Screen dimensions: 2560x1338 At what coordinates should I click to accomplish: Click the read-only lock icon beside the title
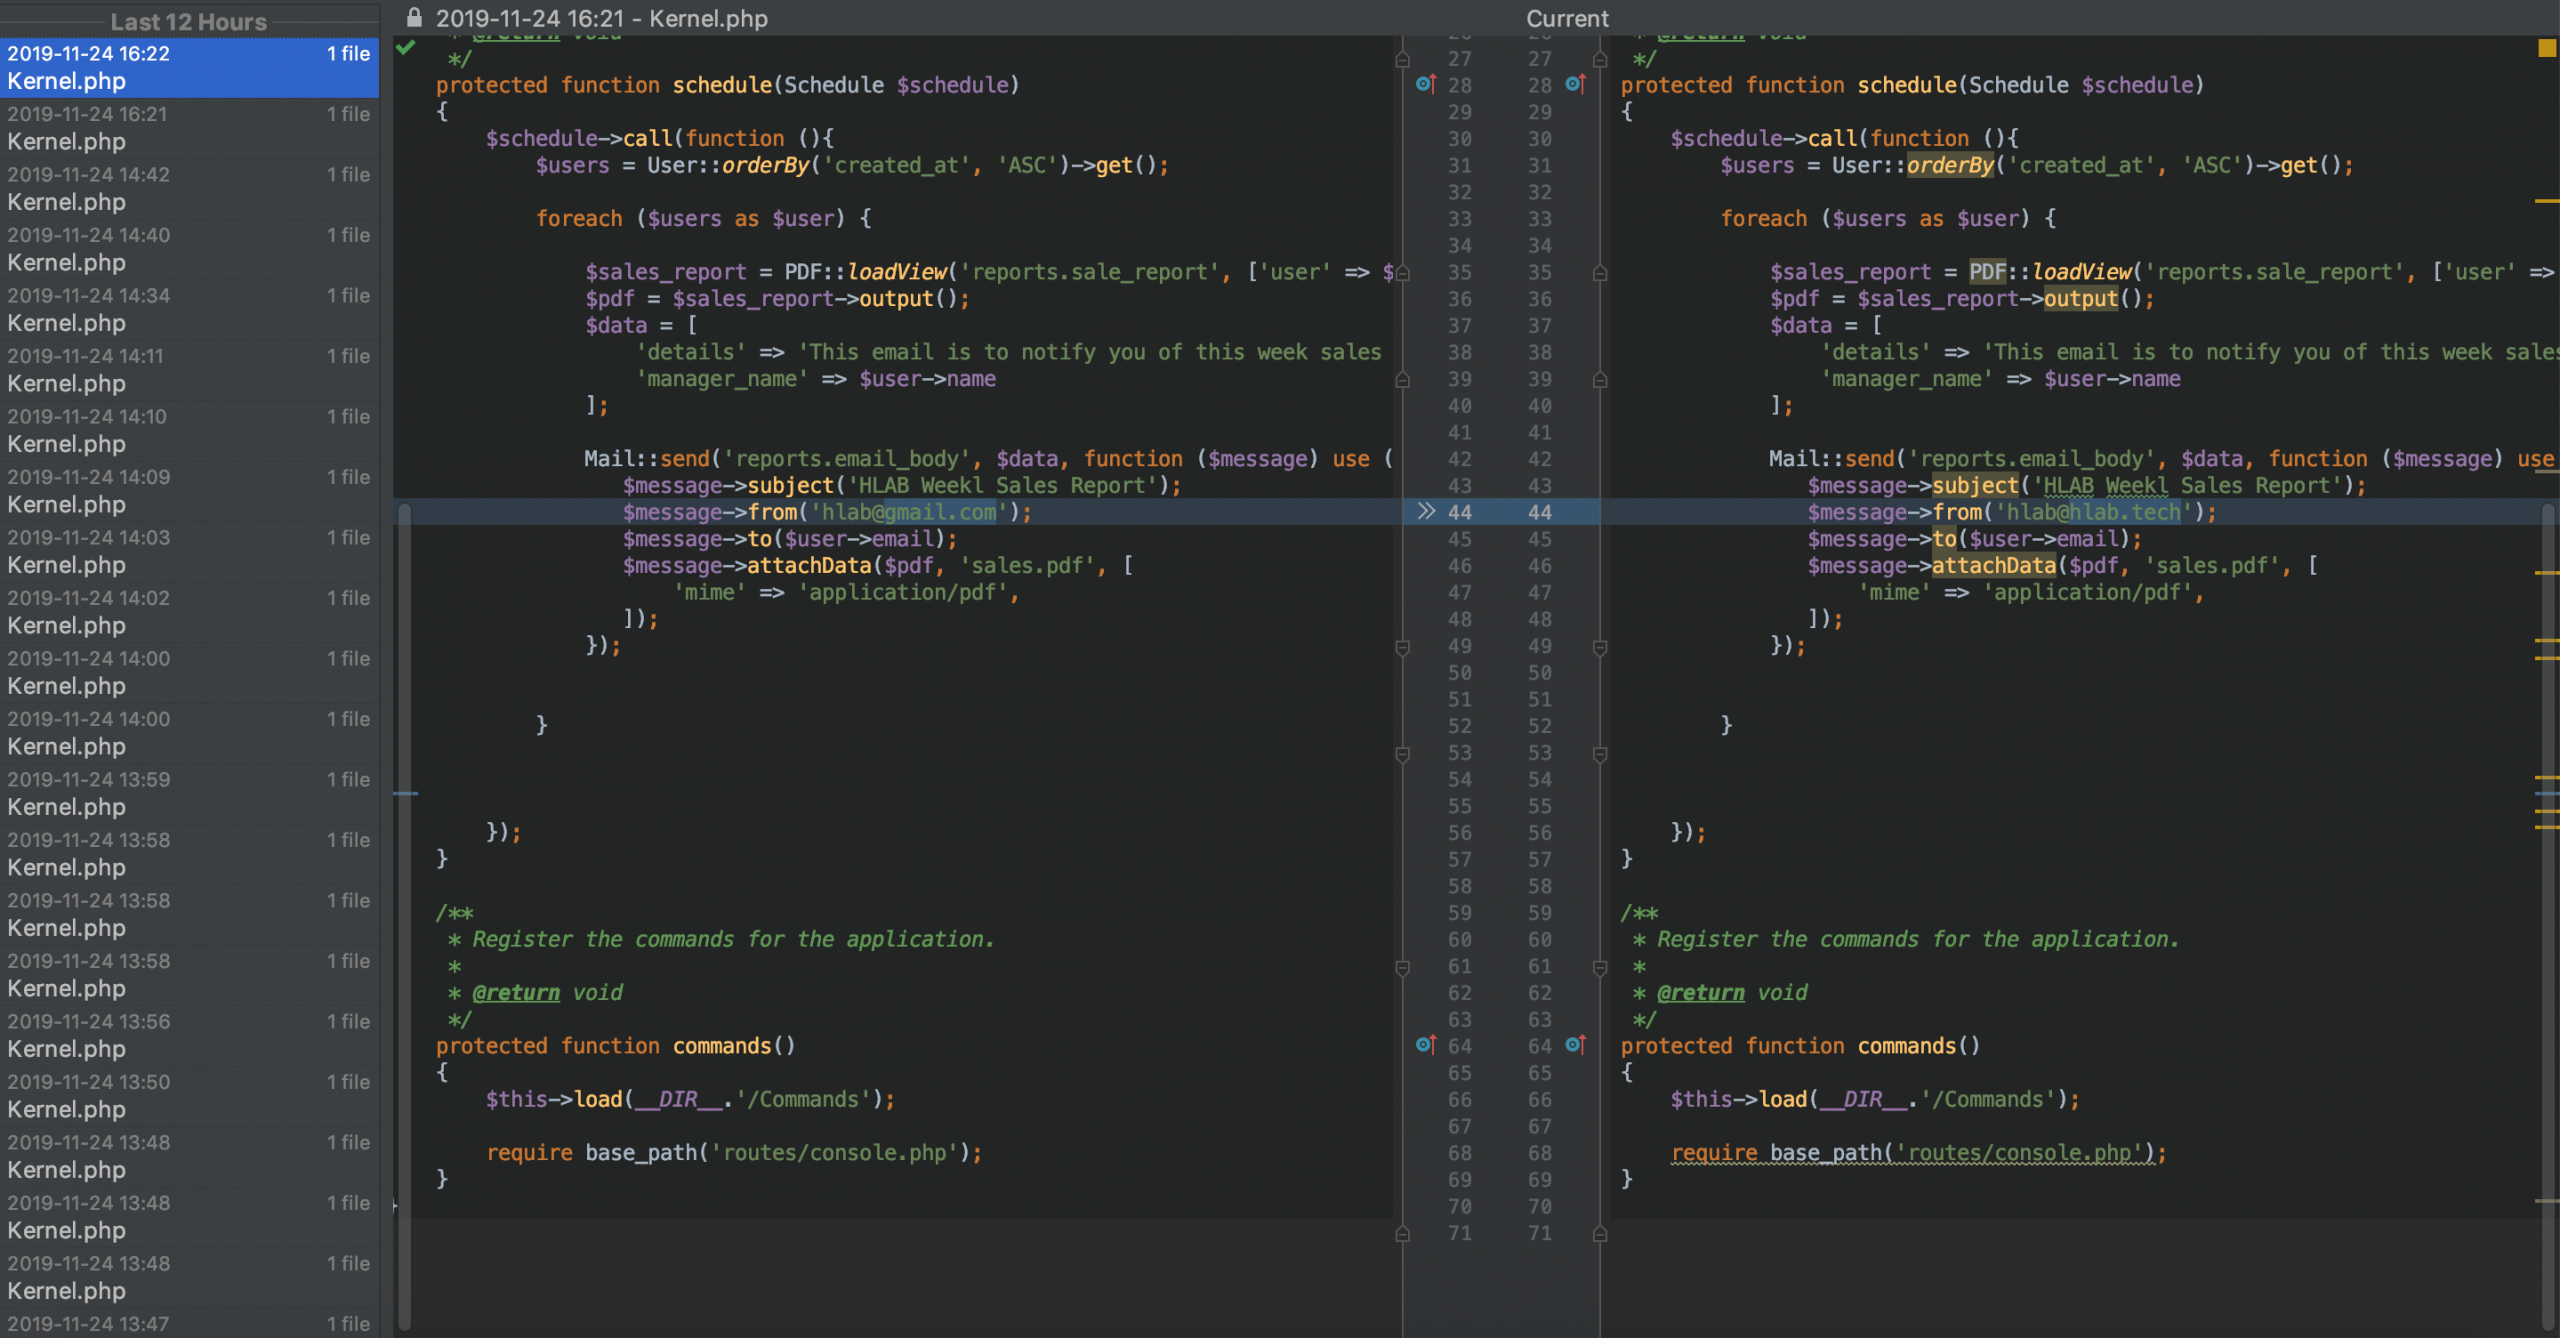coord(414,18)
